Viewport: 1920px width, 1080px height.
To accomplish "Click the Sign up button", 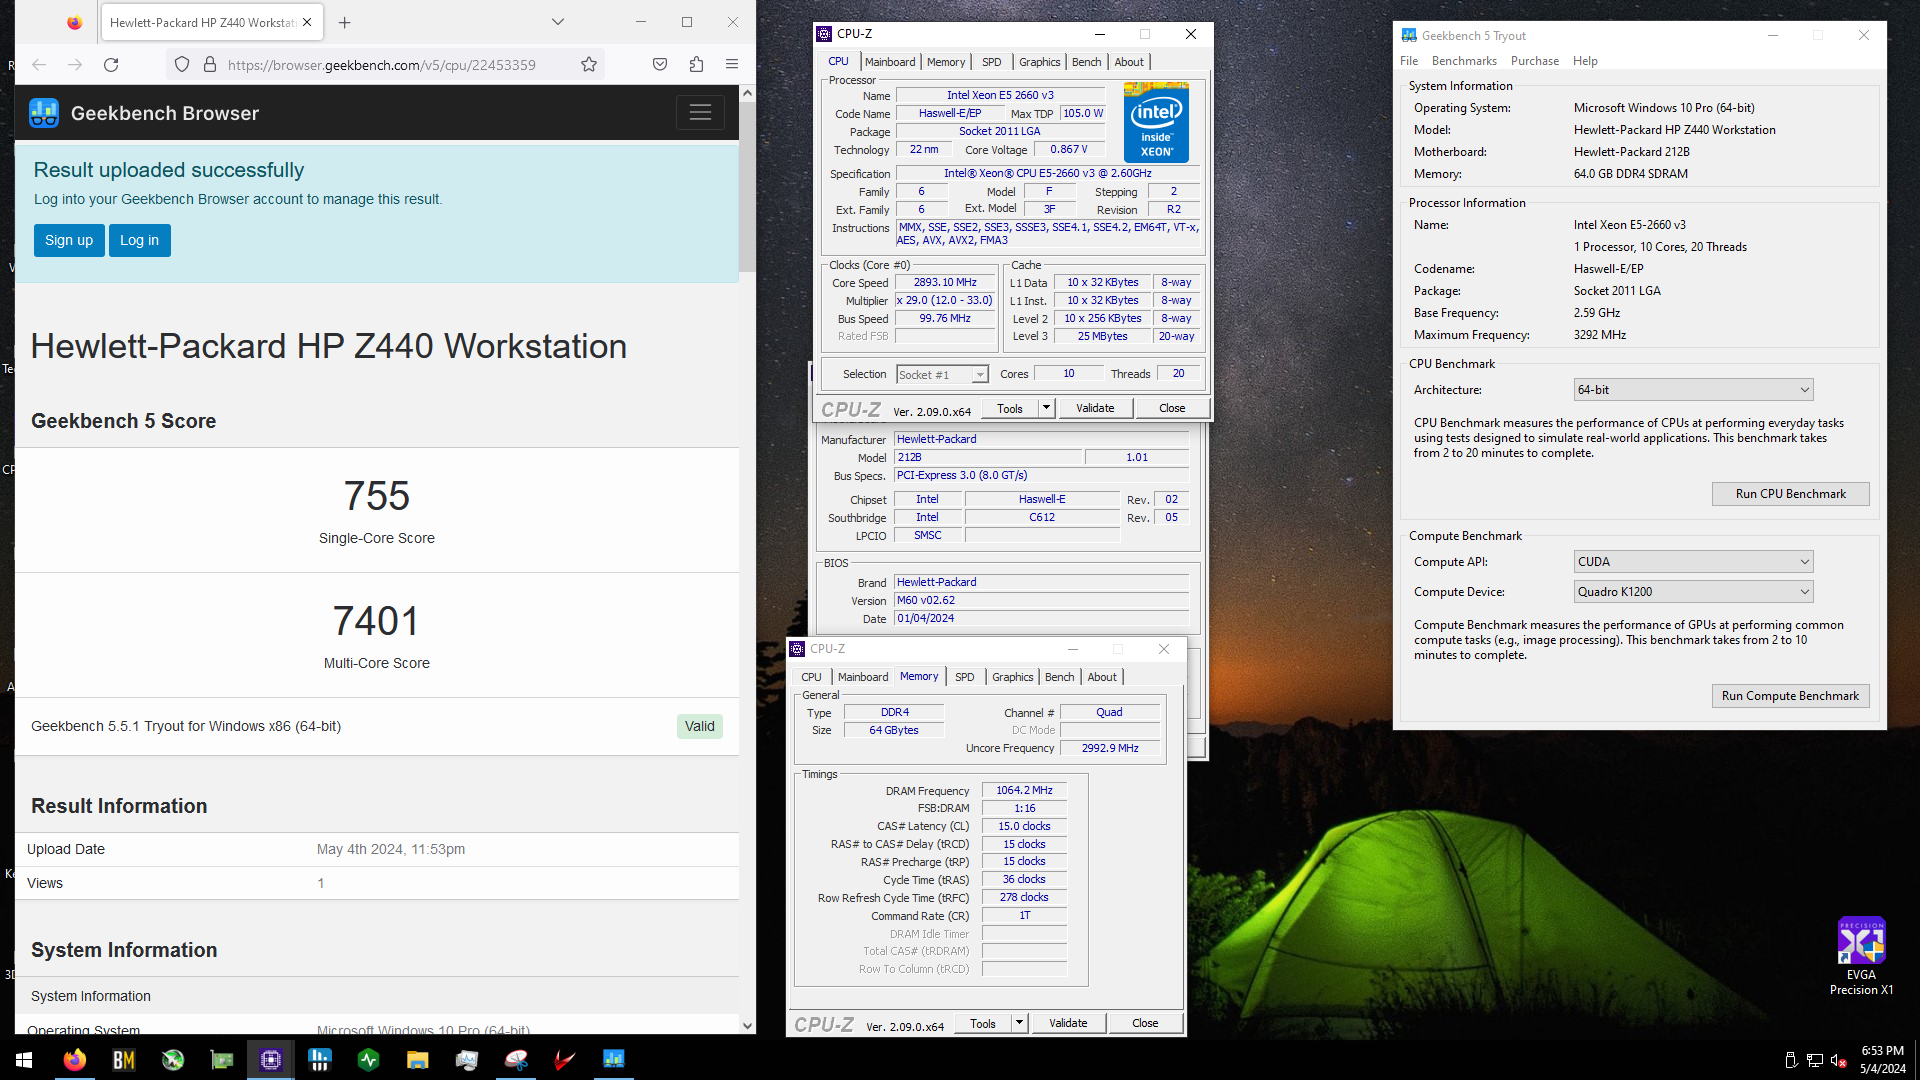I will click(69, 240).
